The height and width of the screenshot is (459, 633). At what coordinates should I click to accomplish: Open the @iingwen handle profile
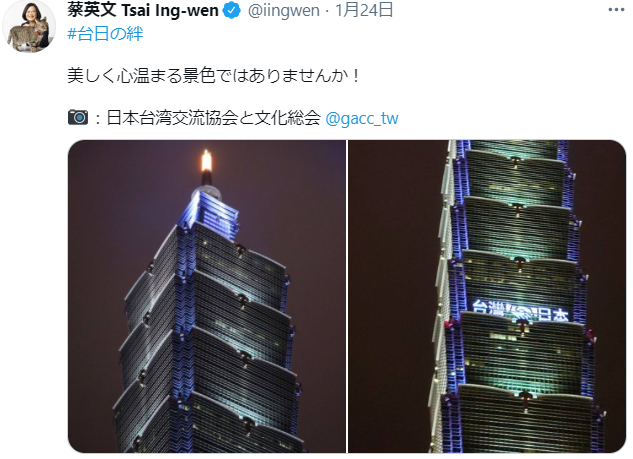click(x=284, y=10)
